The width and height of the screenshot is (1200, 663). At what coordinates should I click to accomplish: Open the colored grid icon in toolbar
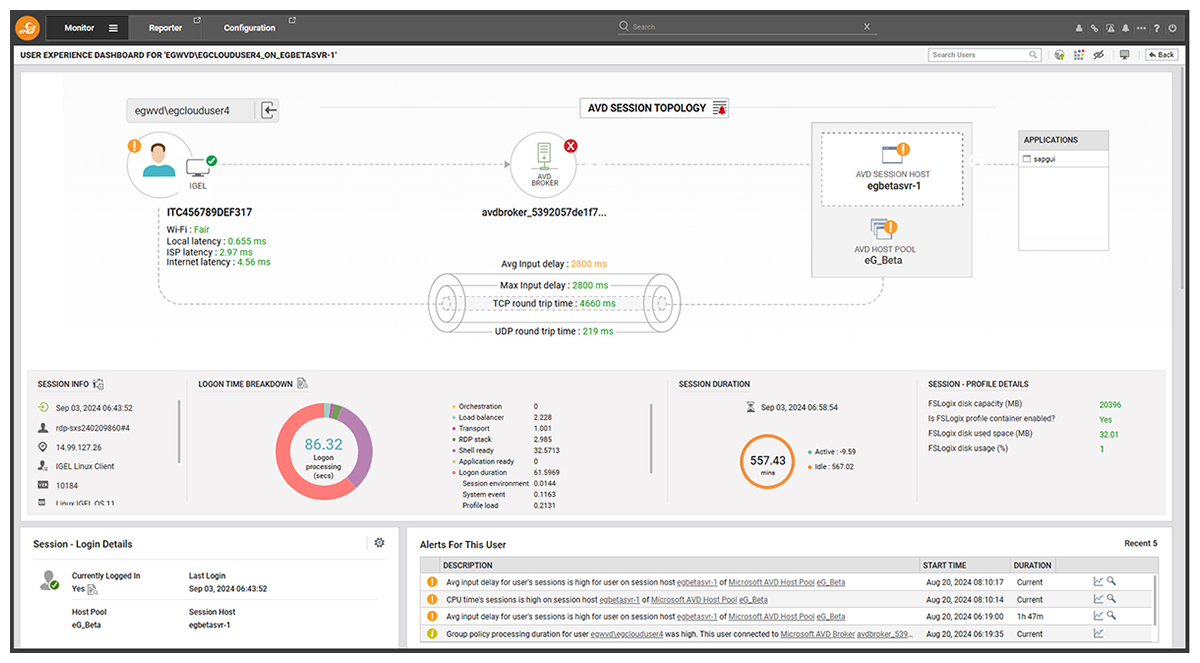[1079, 55]
